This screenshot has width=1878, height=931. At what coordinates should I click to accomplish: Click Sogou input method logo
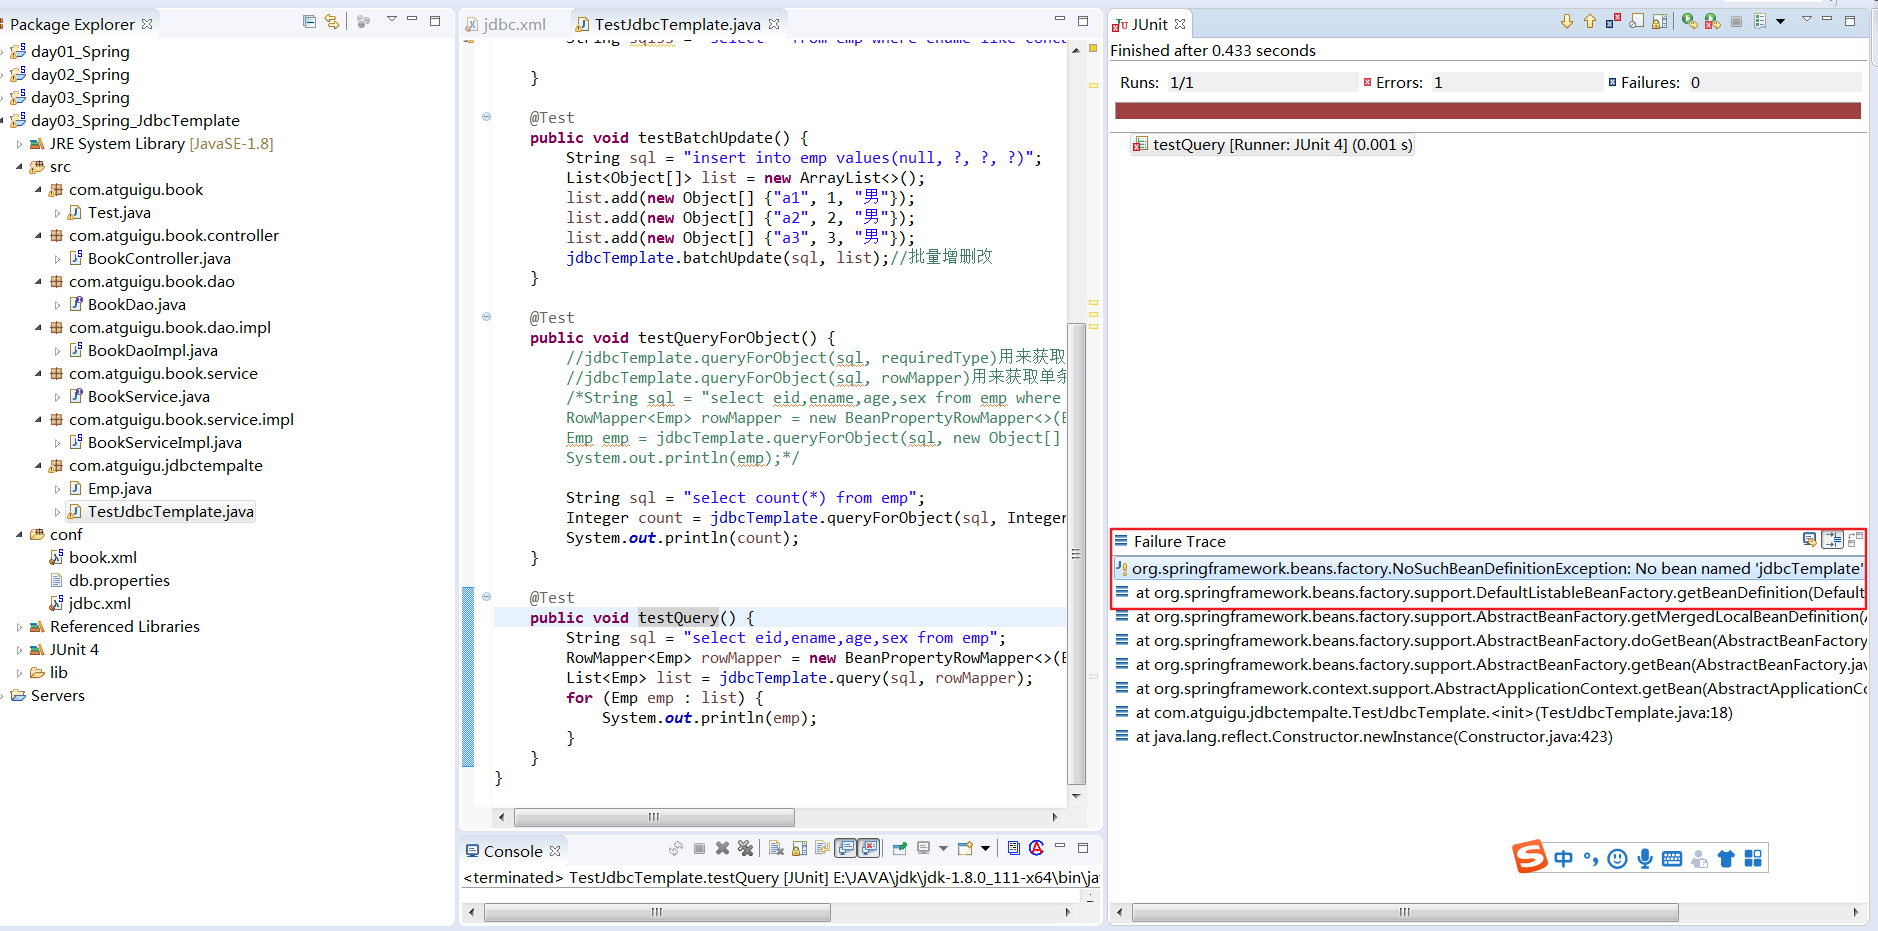point(1529,857)
